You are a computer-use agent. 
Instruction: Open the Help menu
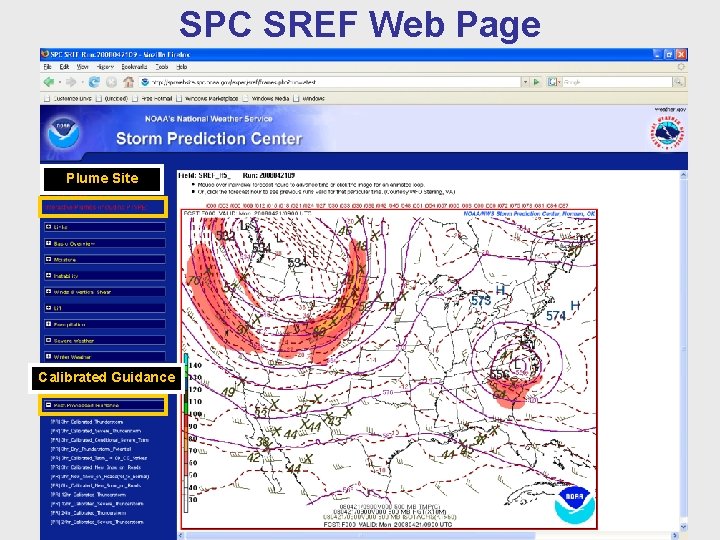click(x=182, y=67)
